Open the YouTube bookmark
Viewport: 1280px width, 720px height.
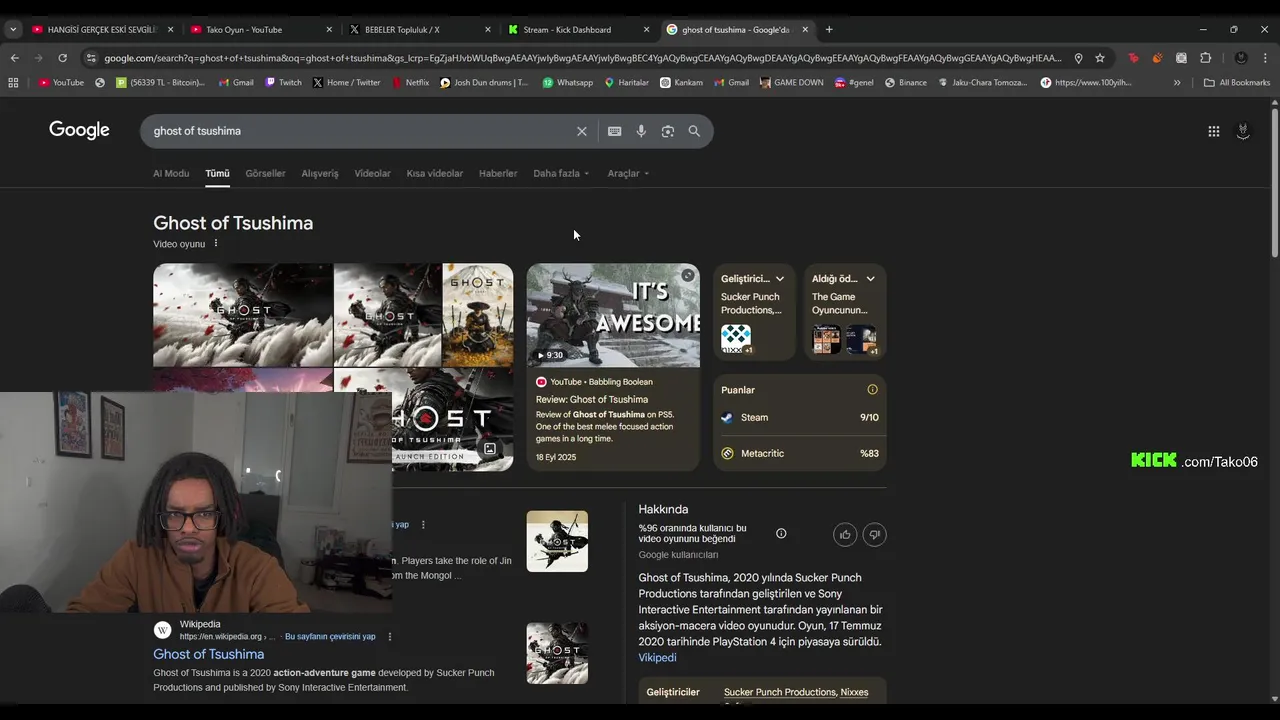click(x=61, y=82)
